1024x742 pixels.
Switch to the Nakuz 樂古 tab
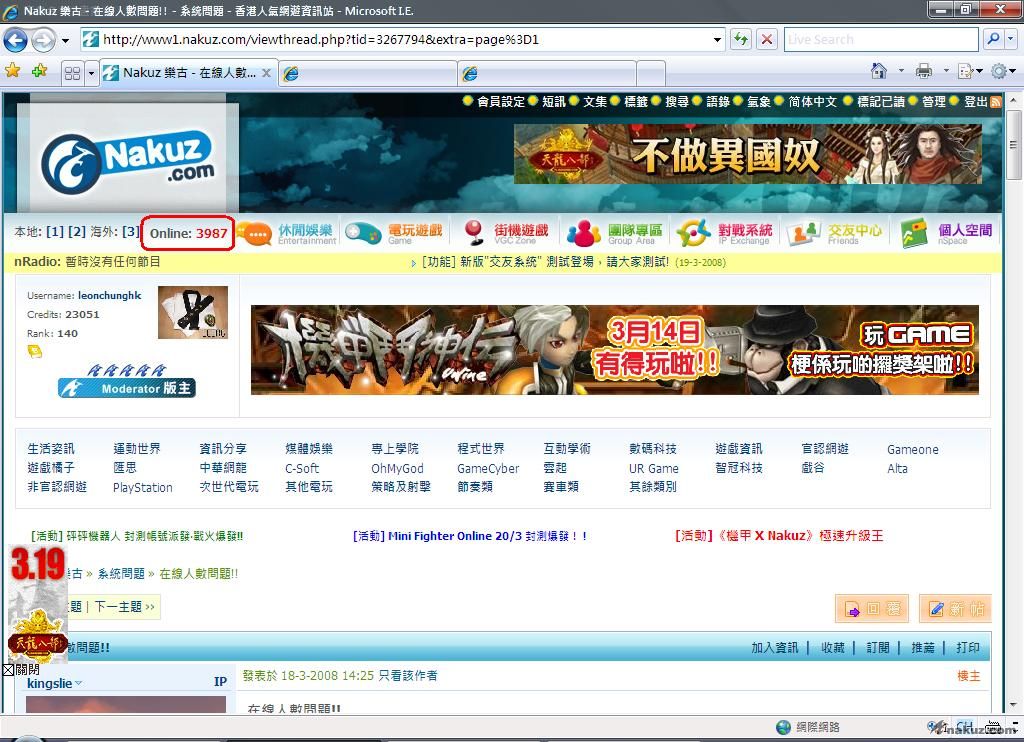(x=189, y=73)
